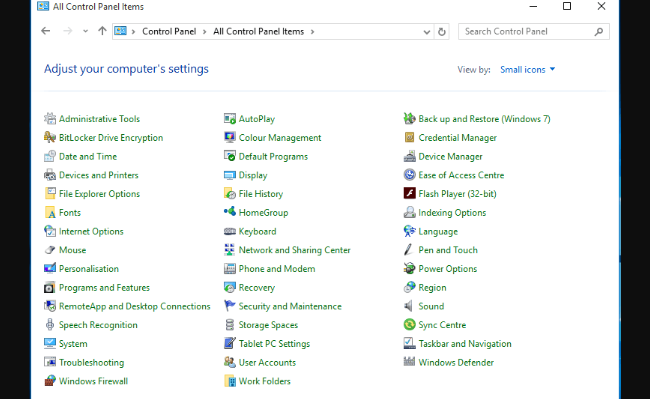The width and height of the screenshot is (650, 399).
Task: Expand chevron after All Control Panel Items
Action: coord(313,31)
